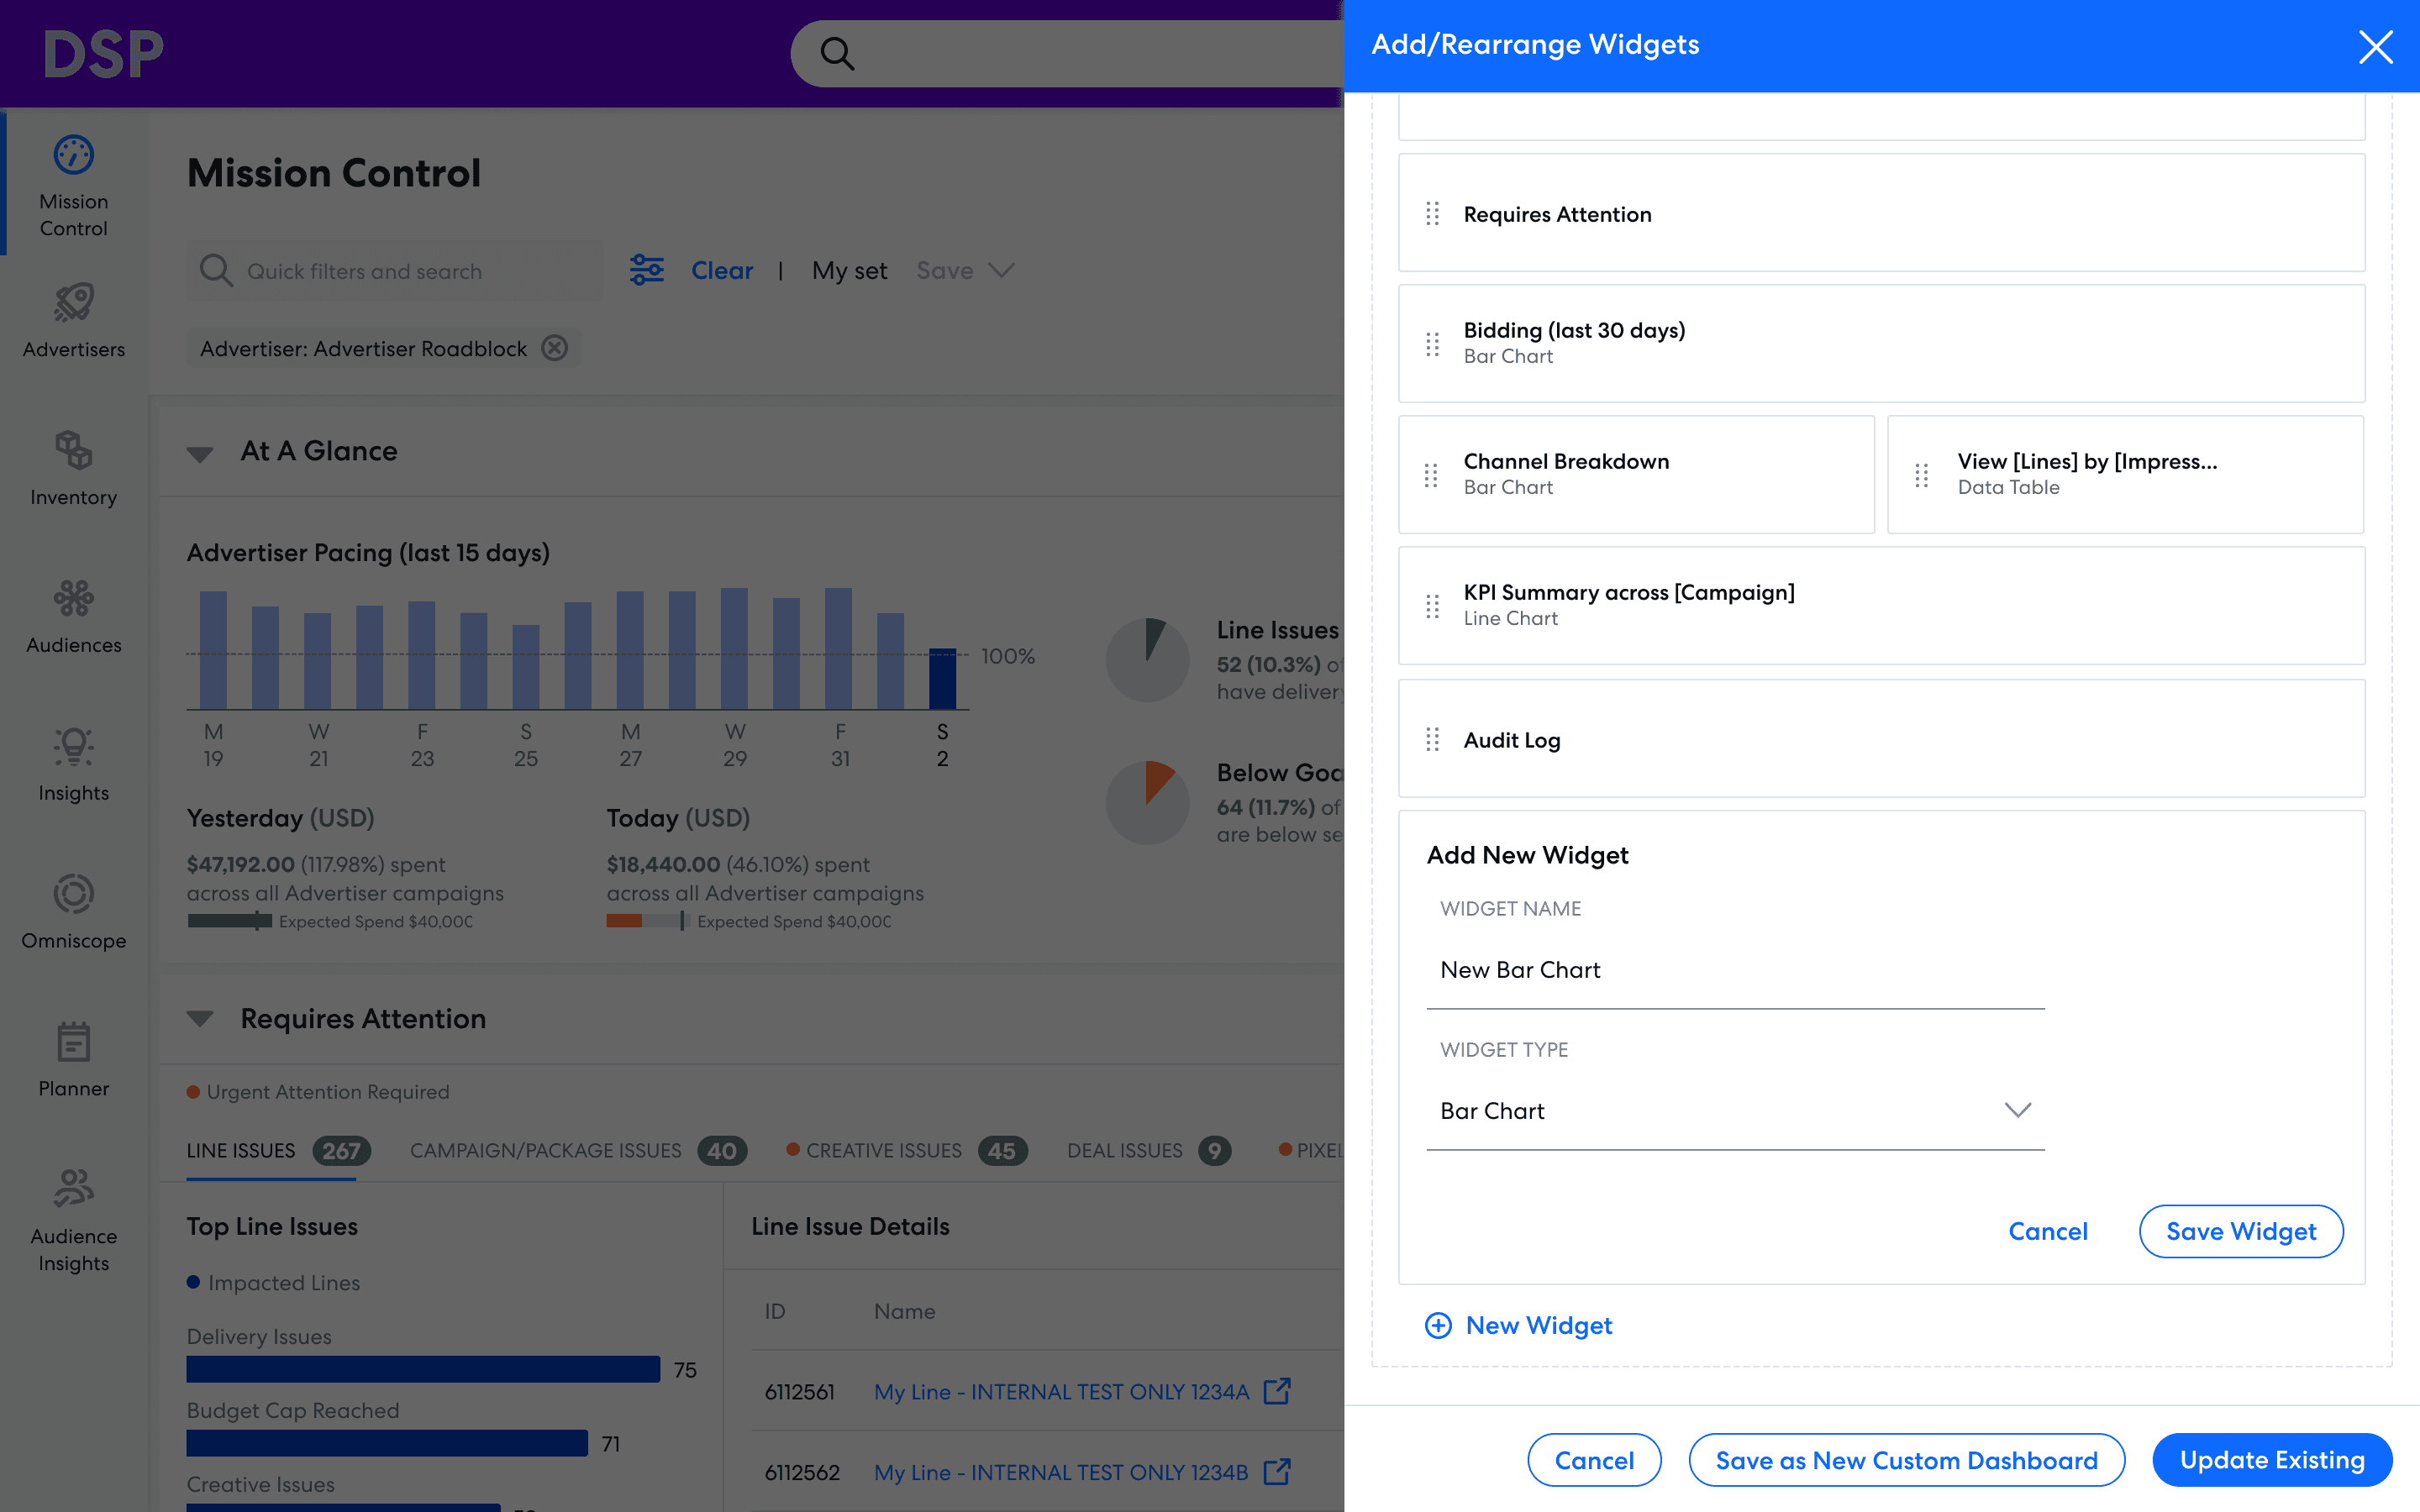Click the filter sliders icon beside Clear
This screenshot has width=2420, height=1512.
646,270
